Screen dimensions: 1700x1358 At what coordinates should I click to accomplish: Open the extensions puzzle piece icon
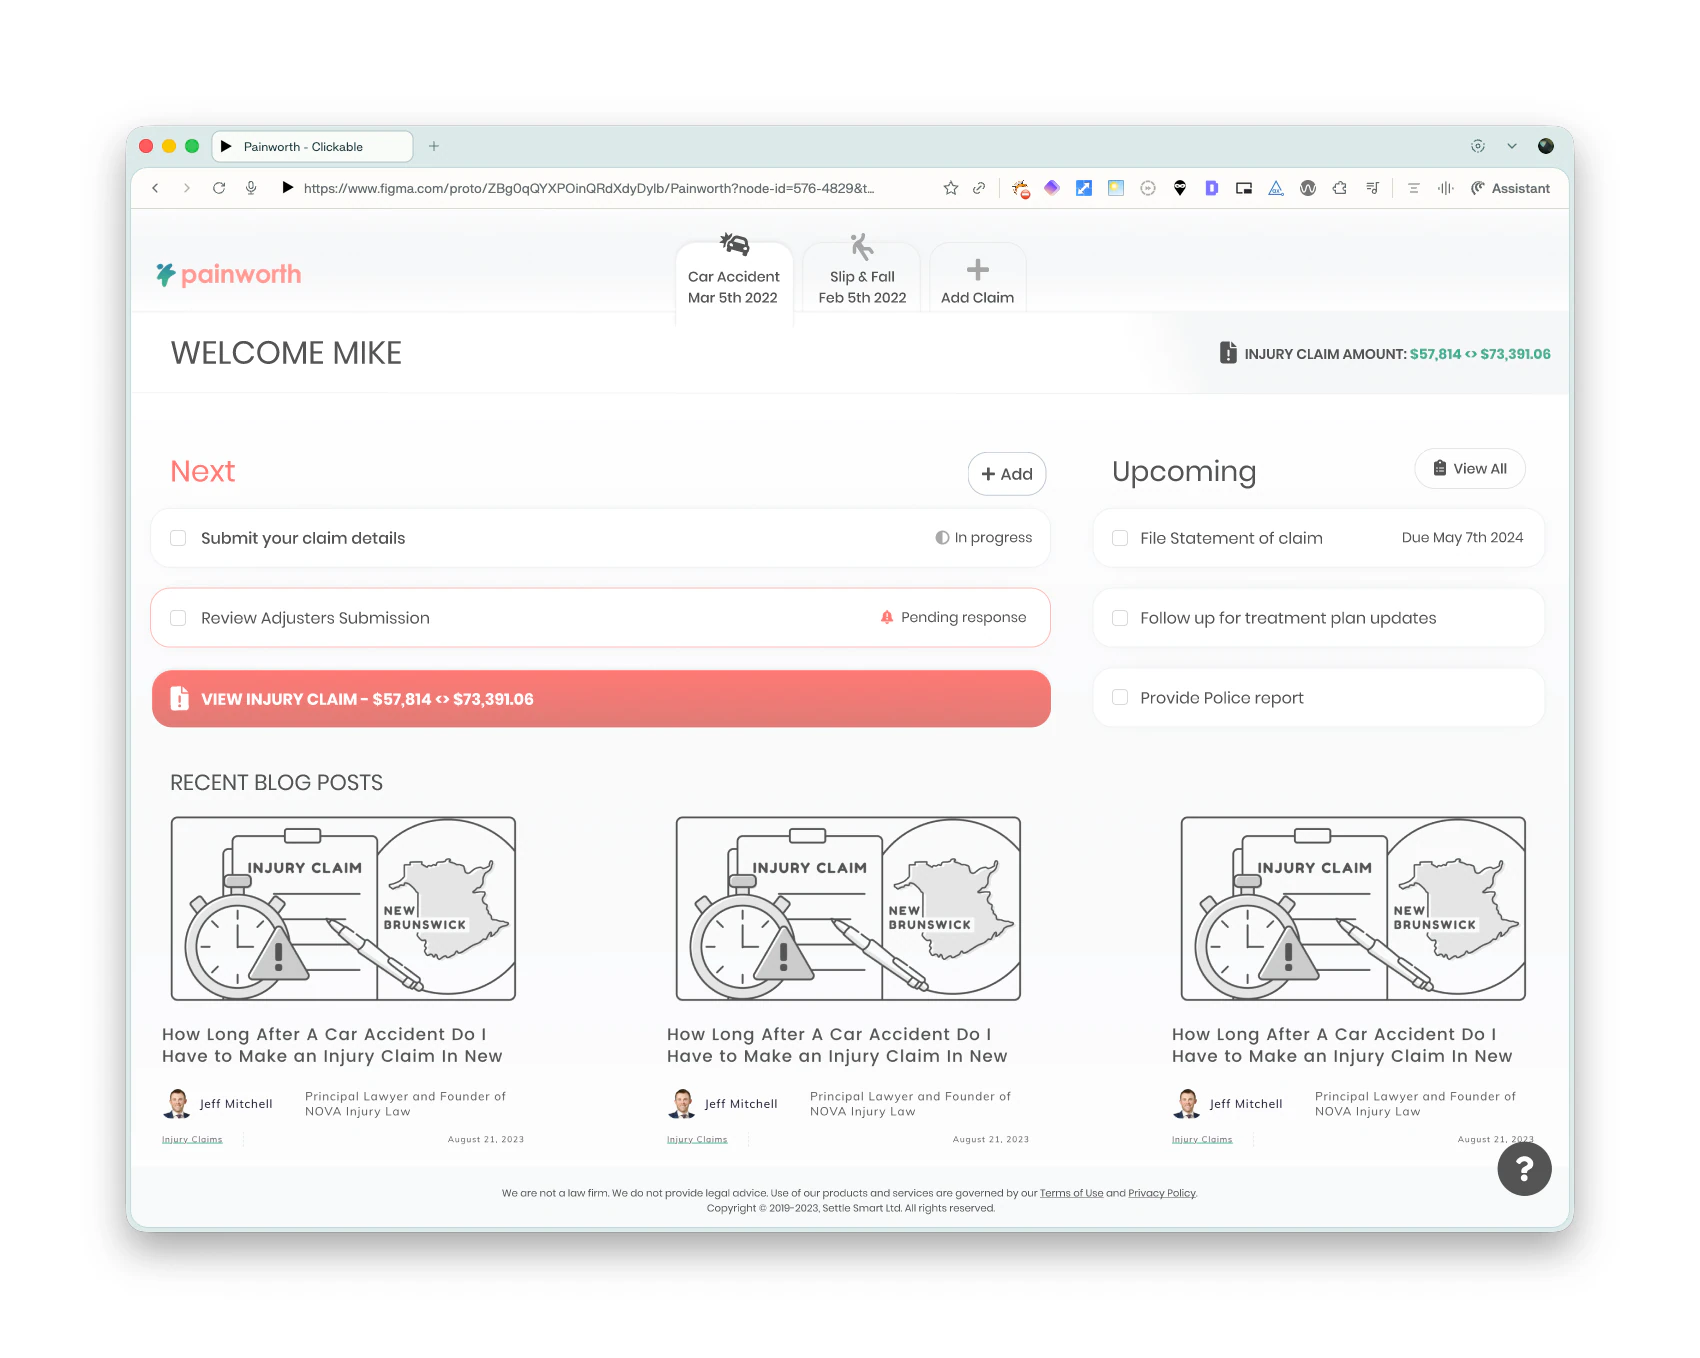[1340, 188]
